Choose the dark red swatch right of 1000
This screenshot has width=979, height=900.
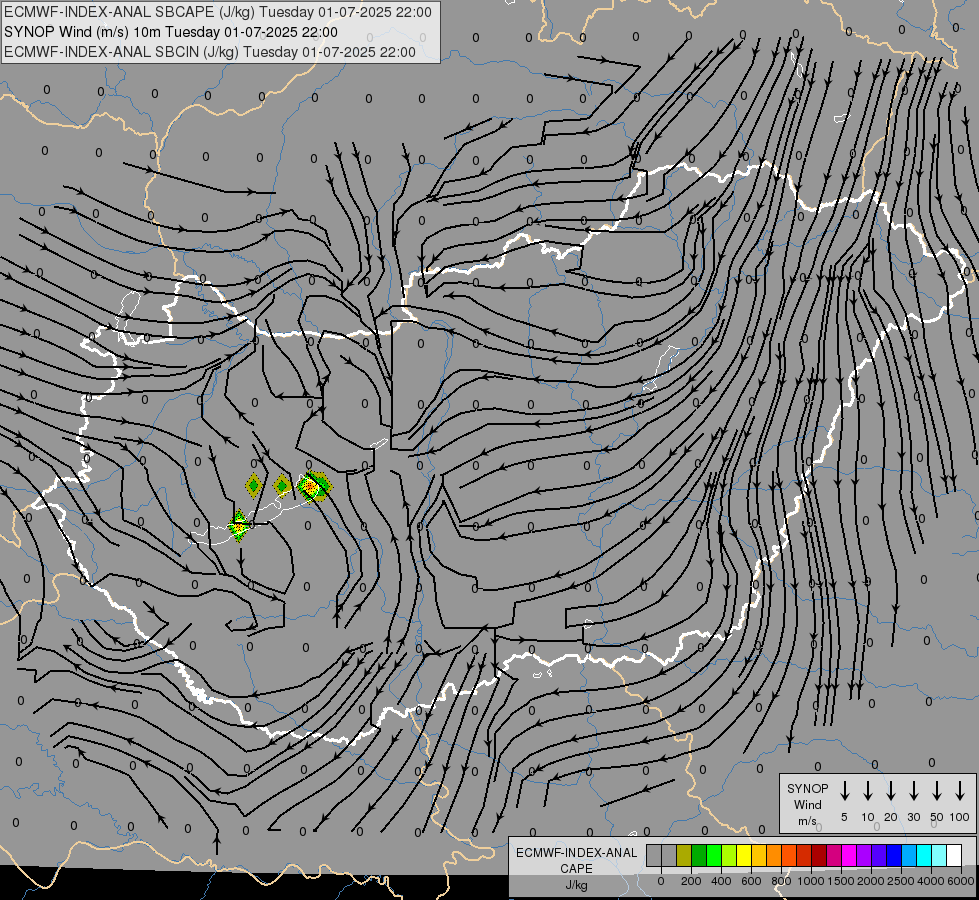tap(819, 856)
